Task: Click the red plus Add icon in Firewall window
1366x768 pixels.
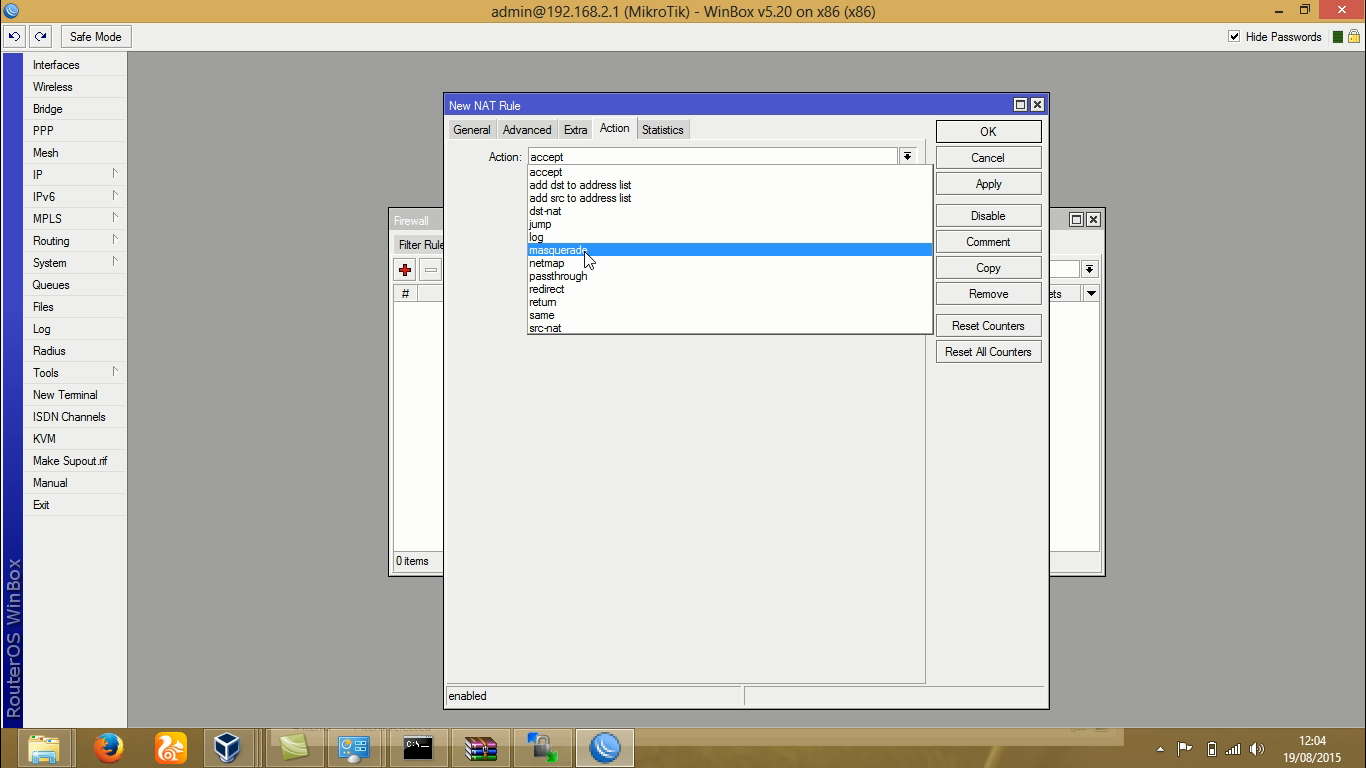Action: [x=405, y=270]
